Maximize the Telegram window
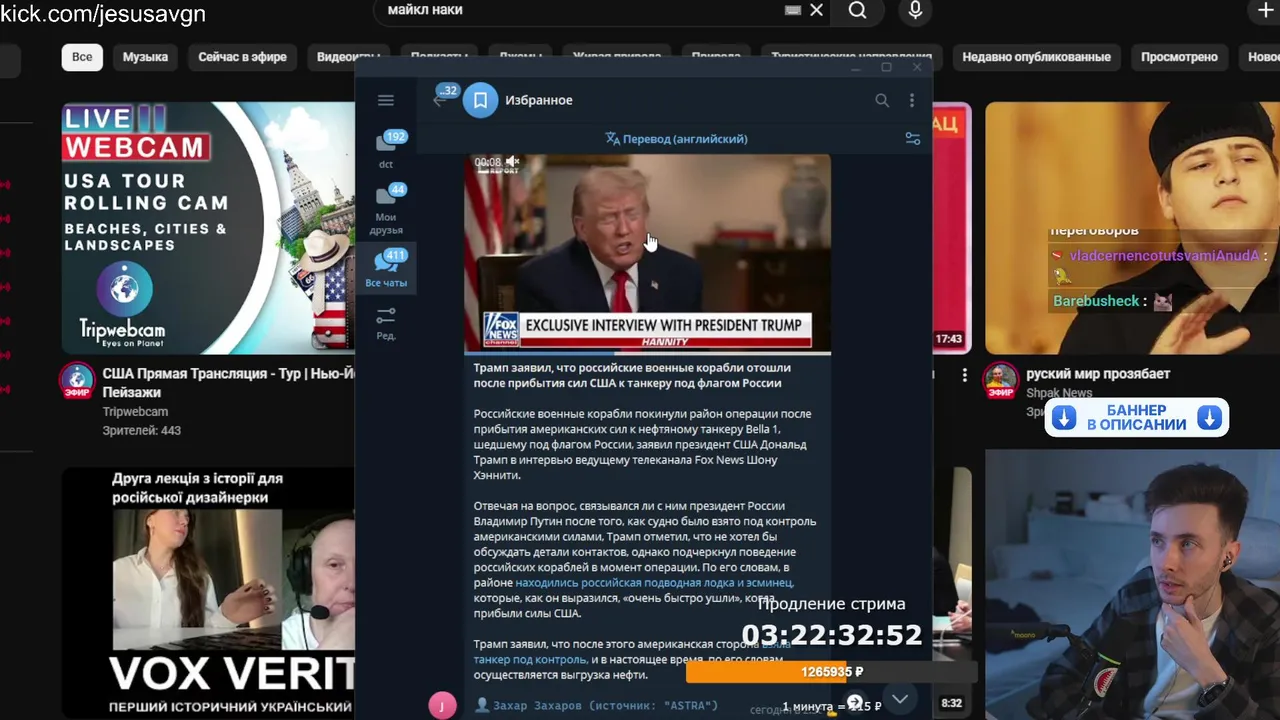1280x720 pixels. coord(886,67)
